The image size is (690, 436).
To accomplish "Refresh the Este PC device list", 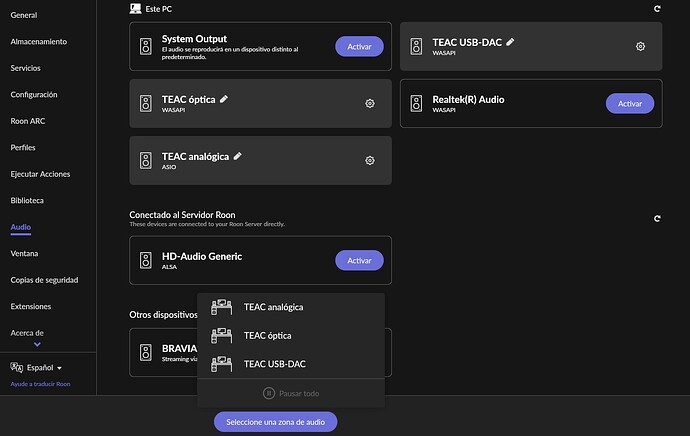I will pyautogui.click(x=657, y=8).
